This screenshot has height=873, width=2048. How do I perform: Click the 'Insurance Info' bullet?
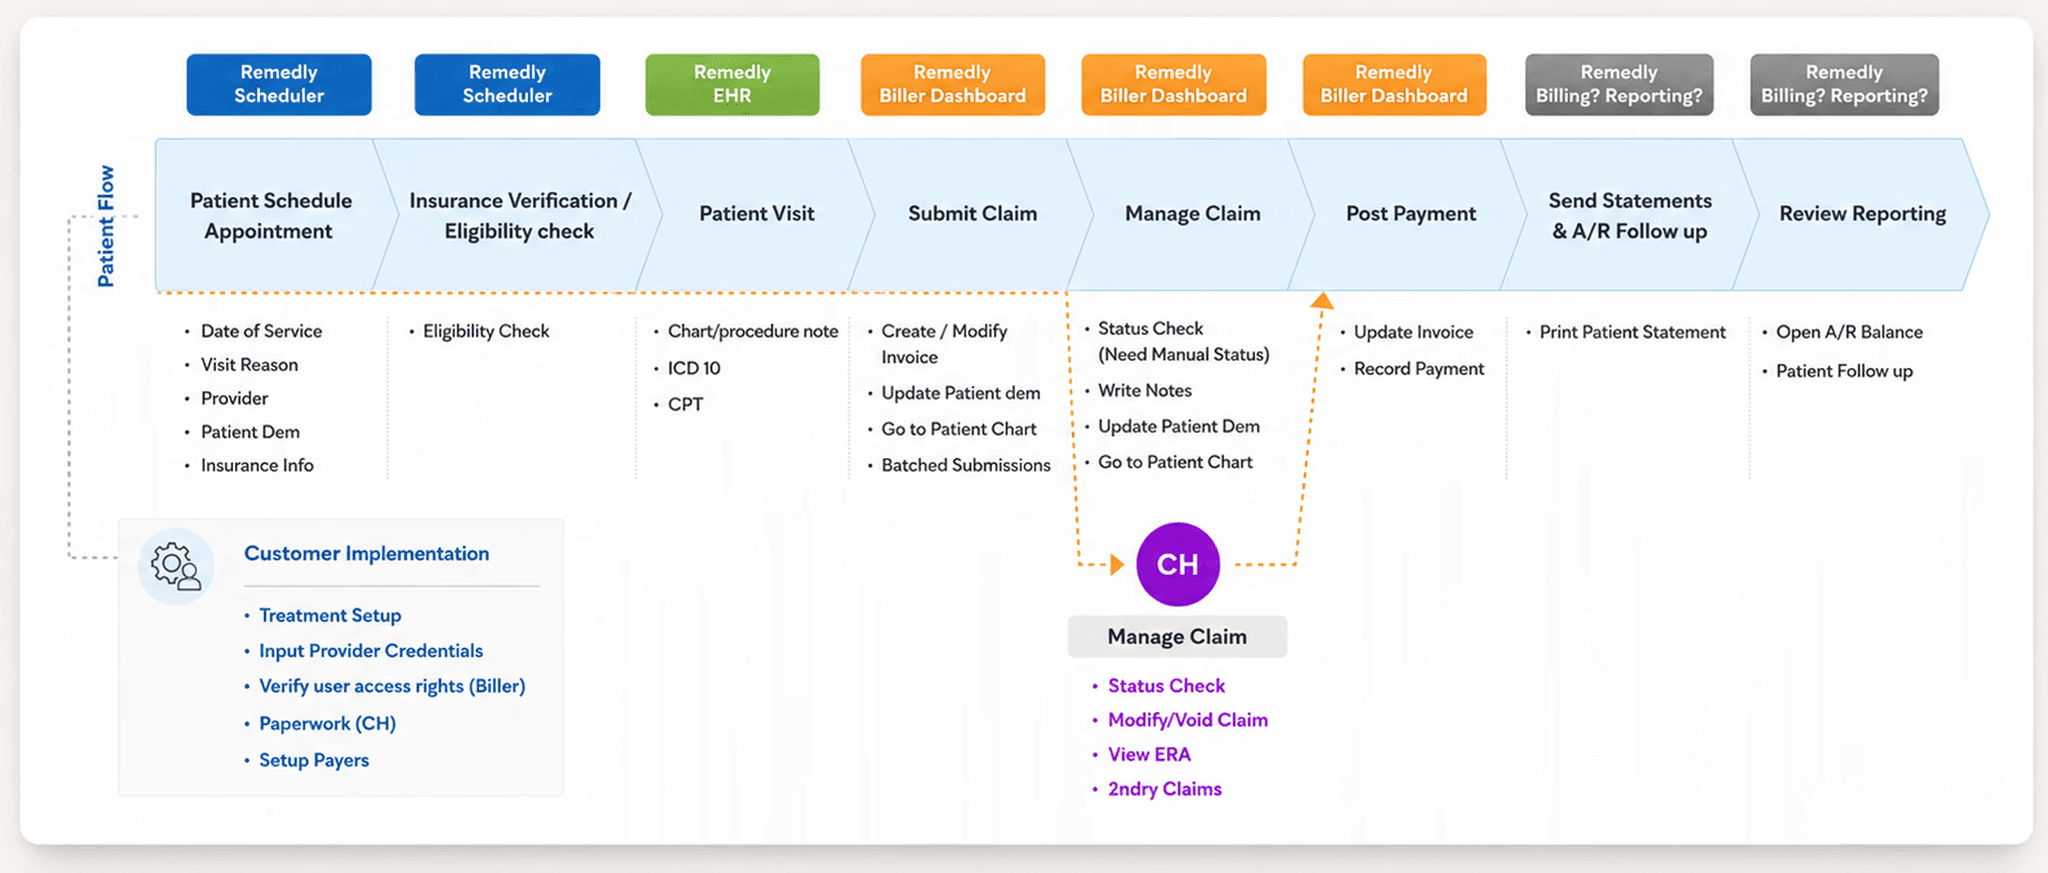point(257,465)
